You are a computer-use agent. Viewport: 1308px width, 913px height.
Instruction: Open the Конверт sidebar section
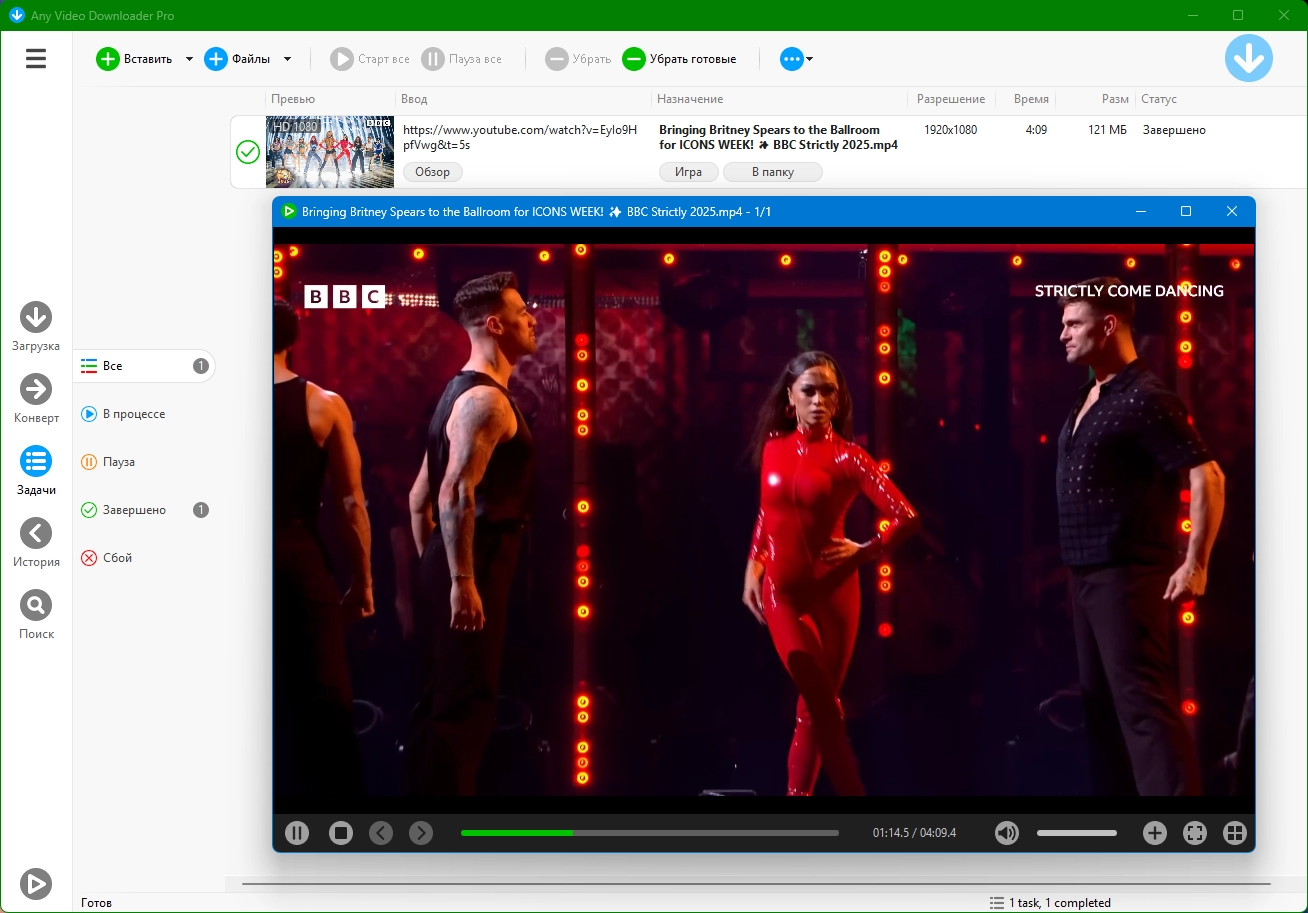(36, 389)
